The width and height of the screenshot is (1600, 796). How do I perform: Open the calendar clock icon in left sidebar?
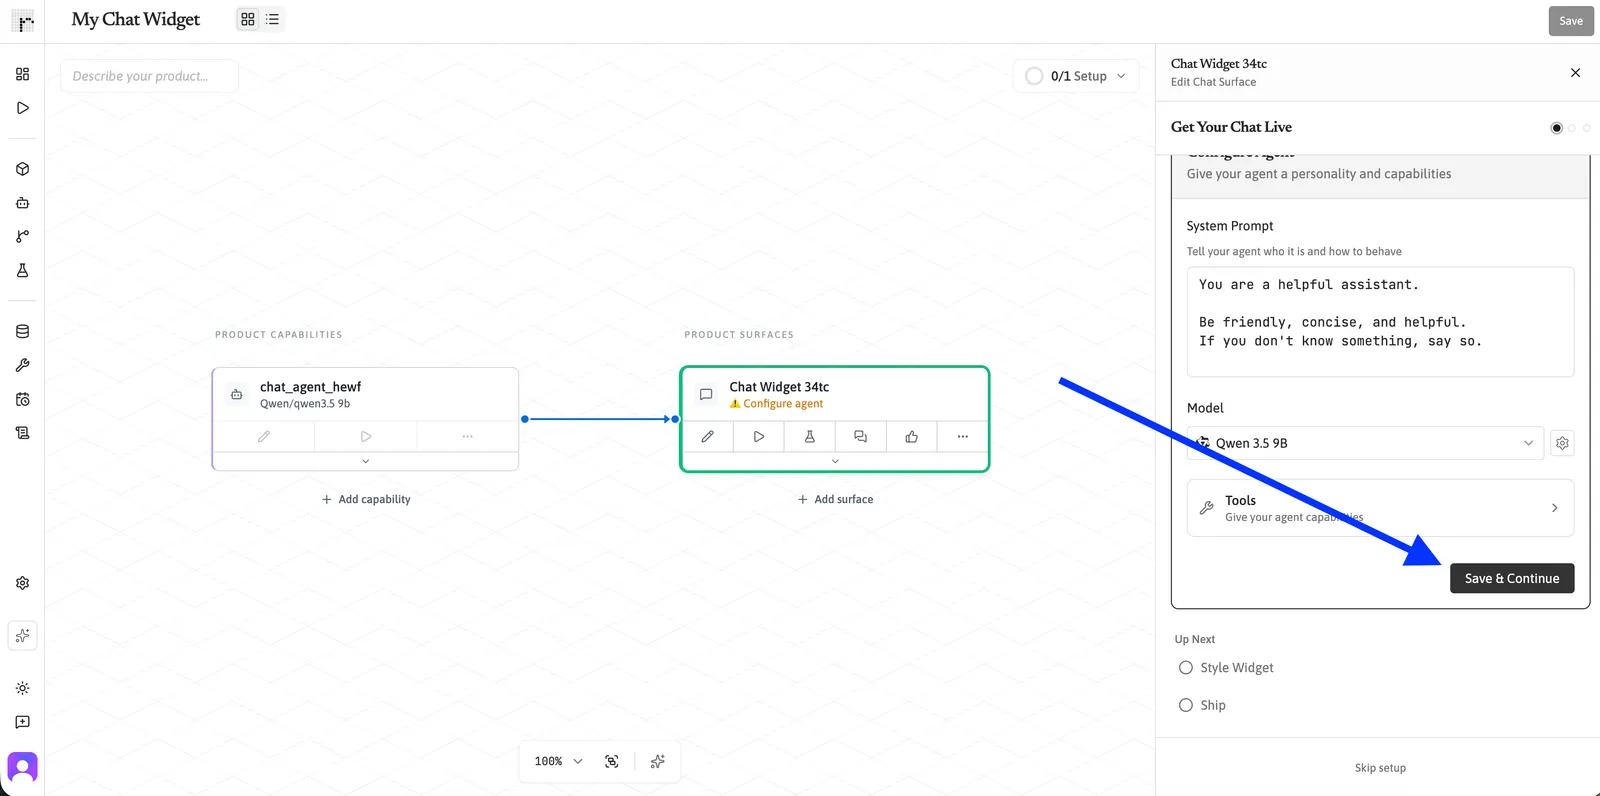[22, 399]
